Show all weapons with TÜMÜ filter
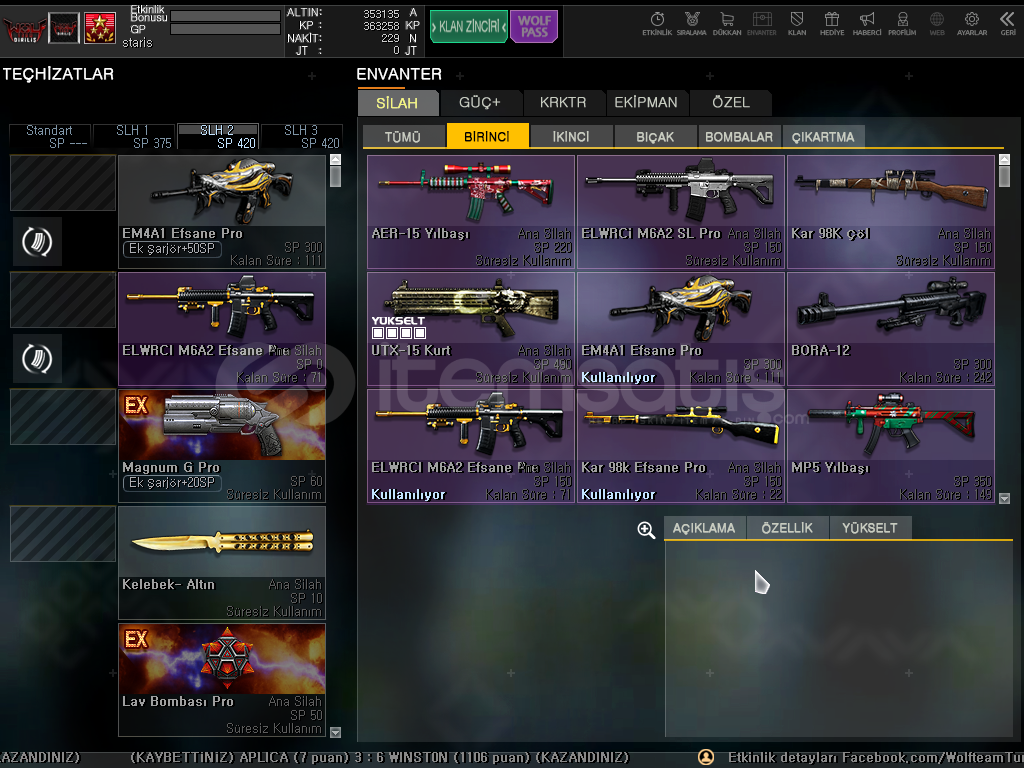1024x768 pixels. [x=403, y=136]
